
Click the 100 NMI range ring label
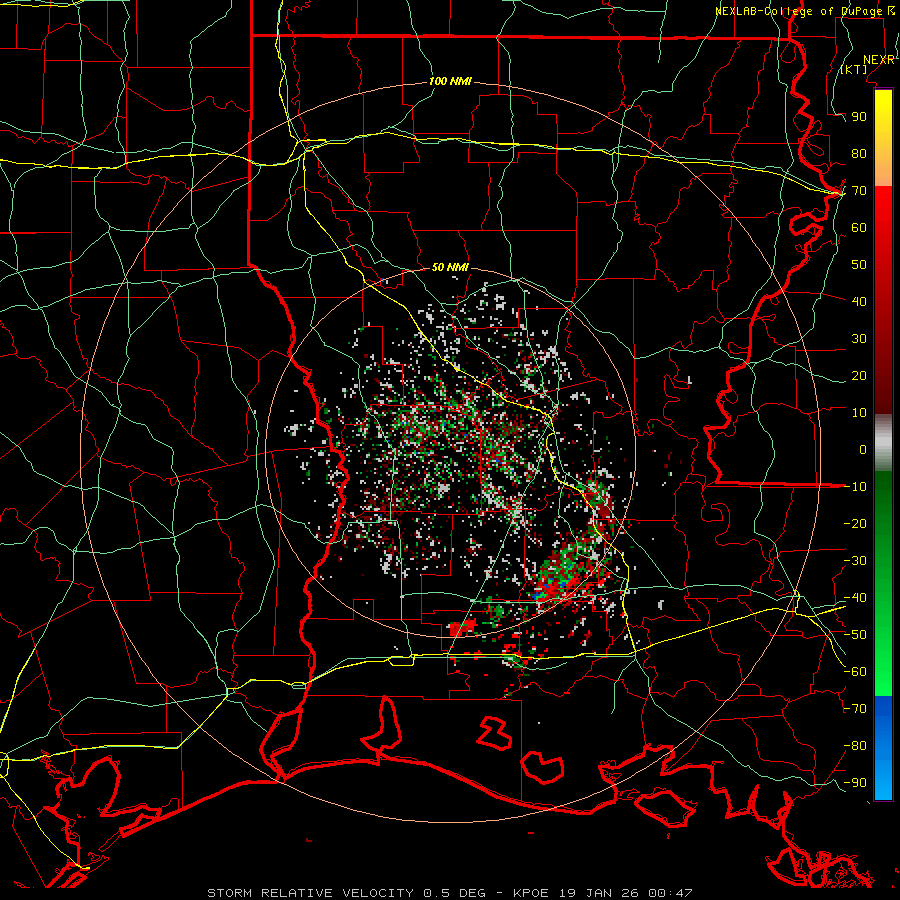[450, 82]
